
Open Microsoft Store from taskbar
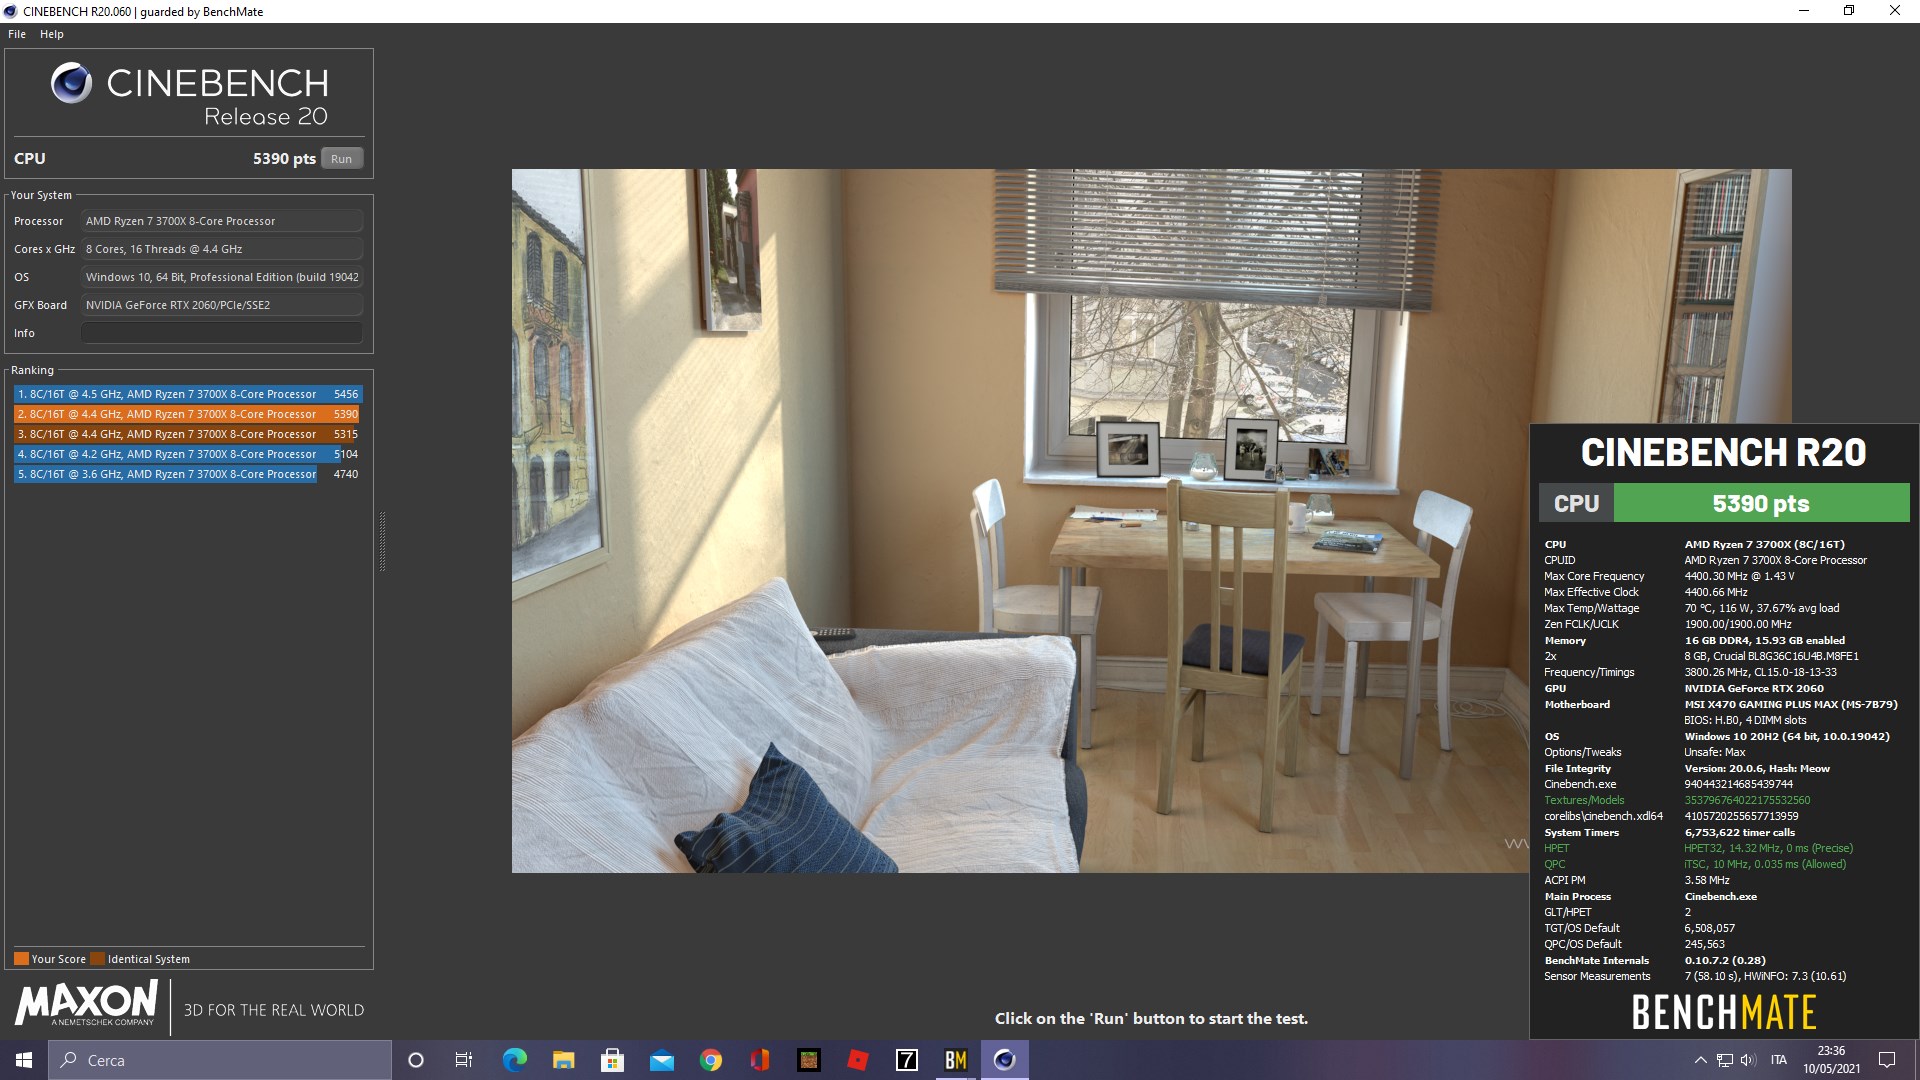(x=612, y=1060)
